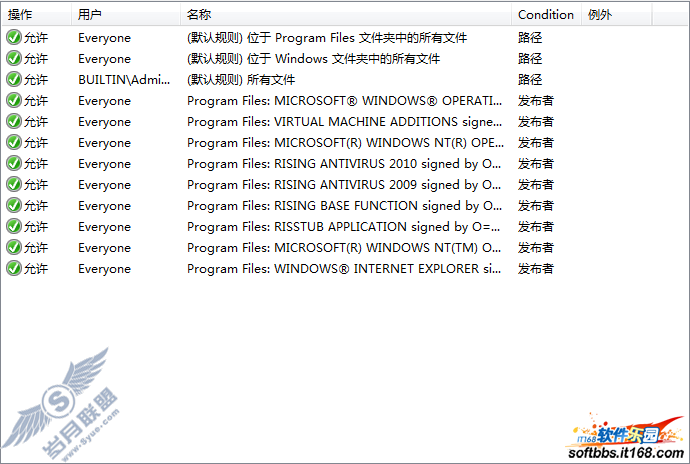Click allow icon of RISING ANTIVIRUS 2009 rule
The width and height of the screenshot is (690, 464).
[14, 184]
